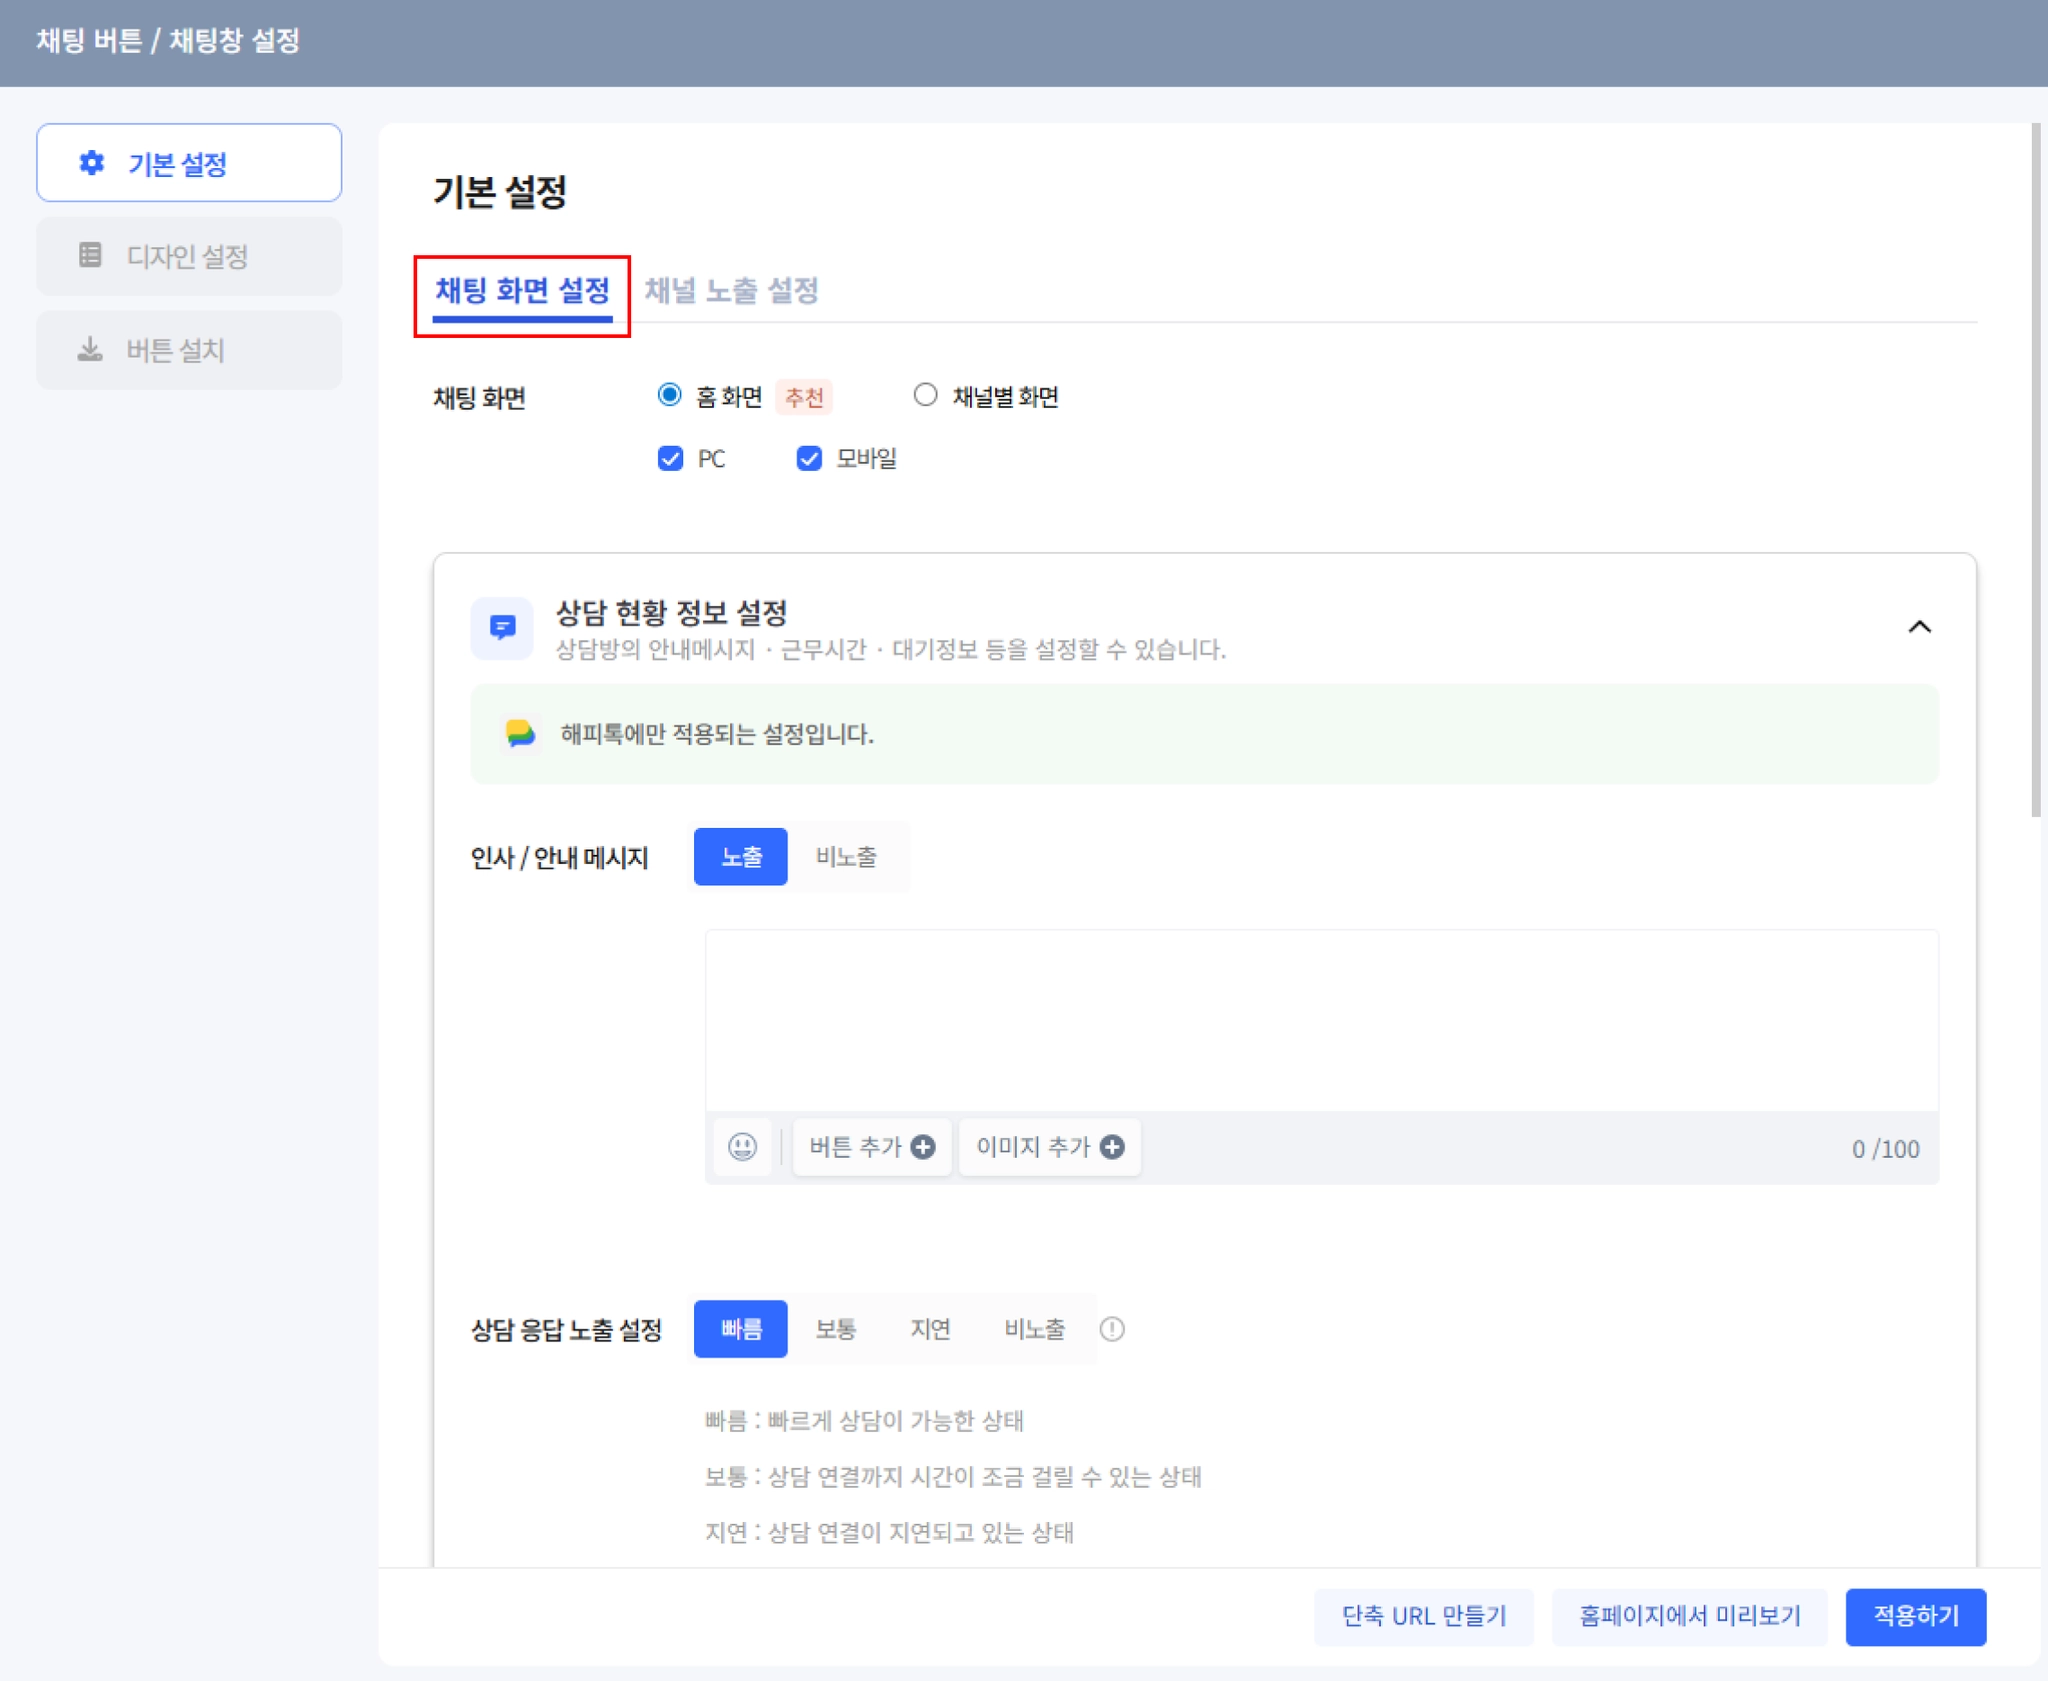Select the 채널별 화면 radio button
Image resolution: width=2048 pixels, height=1681 pixels.
(925, 395)
